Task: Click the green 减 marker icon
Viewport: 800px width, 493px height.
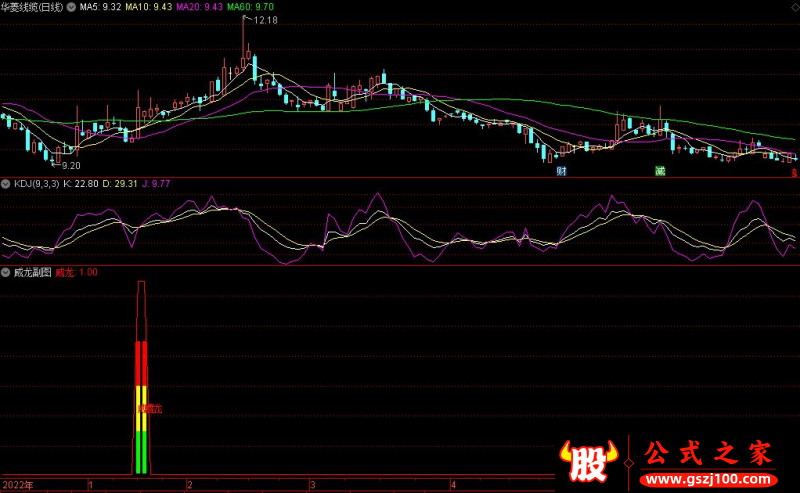Action: (x=659, y=171)
